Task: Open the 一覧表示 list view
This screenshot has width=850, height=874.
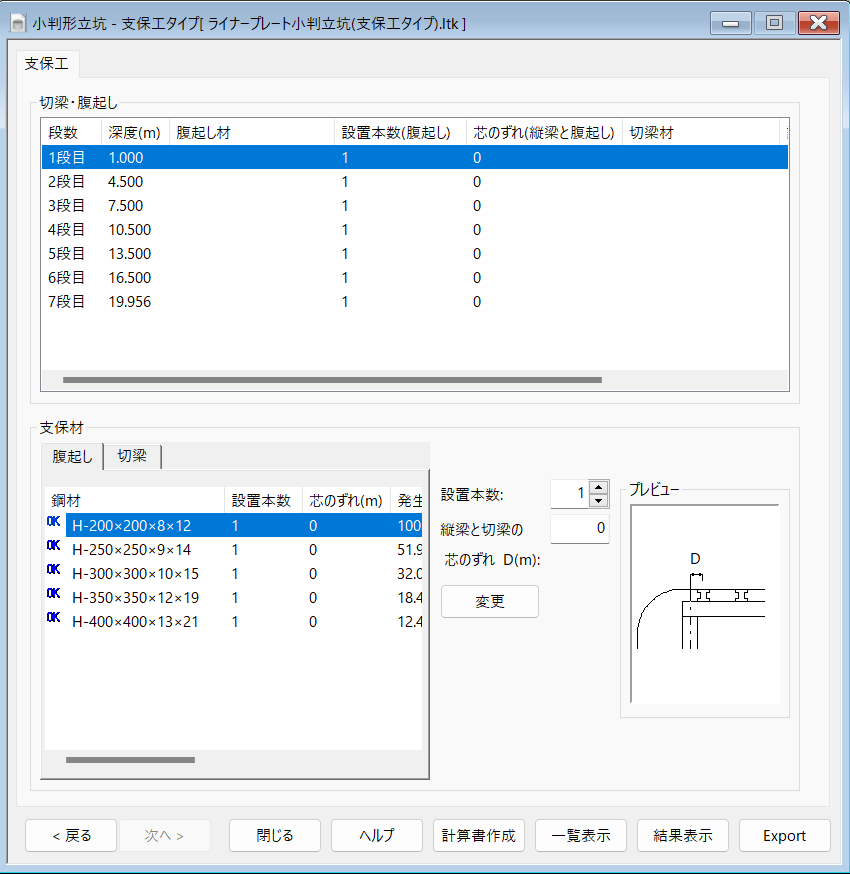Action: coord(580,836)
